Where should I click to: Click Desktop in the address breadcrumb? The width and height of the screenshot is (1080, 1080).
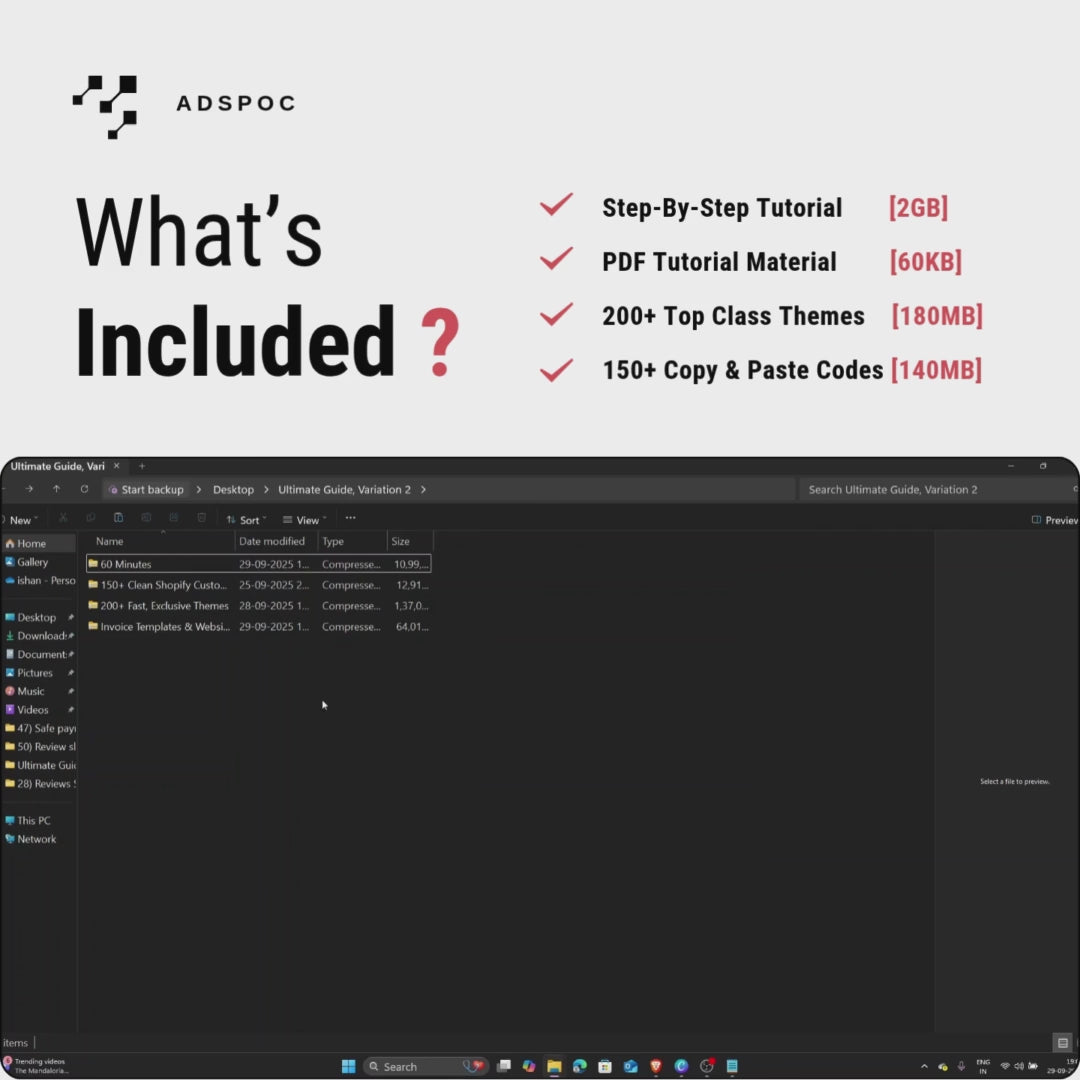pyautogui.click(x=233, y=490)
